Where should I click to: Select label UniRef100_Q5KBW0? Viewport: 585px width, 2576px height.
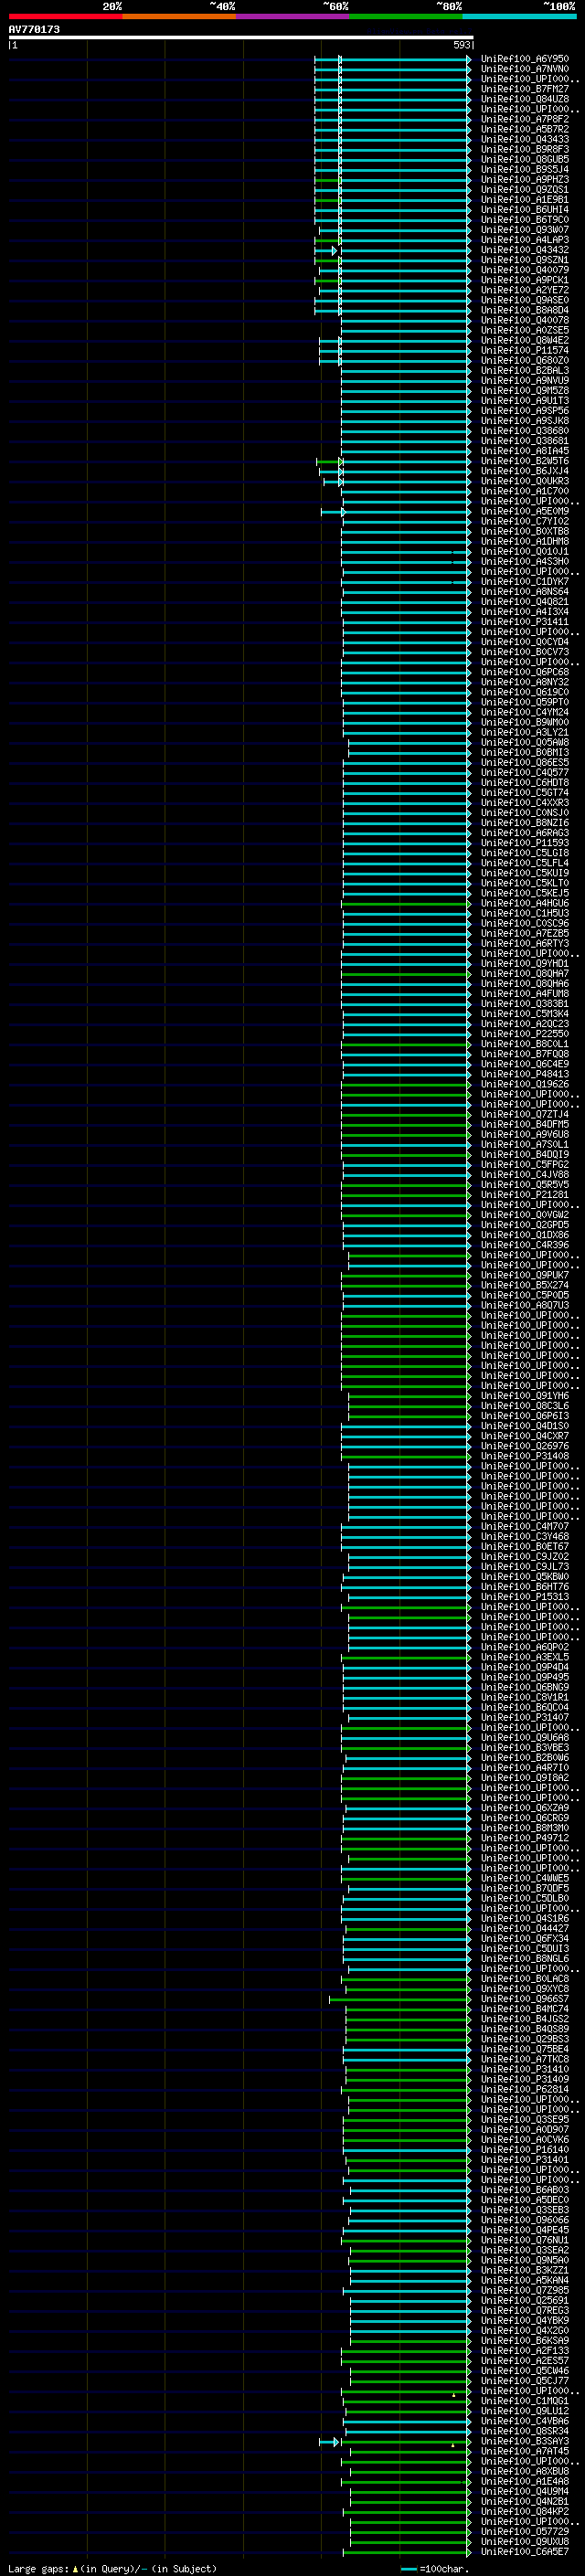tap(525, 1577)
